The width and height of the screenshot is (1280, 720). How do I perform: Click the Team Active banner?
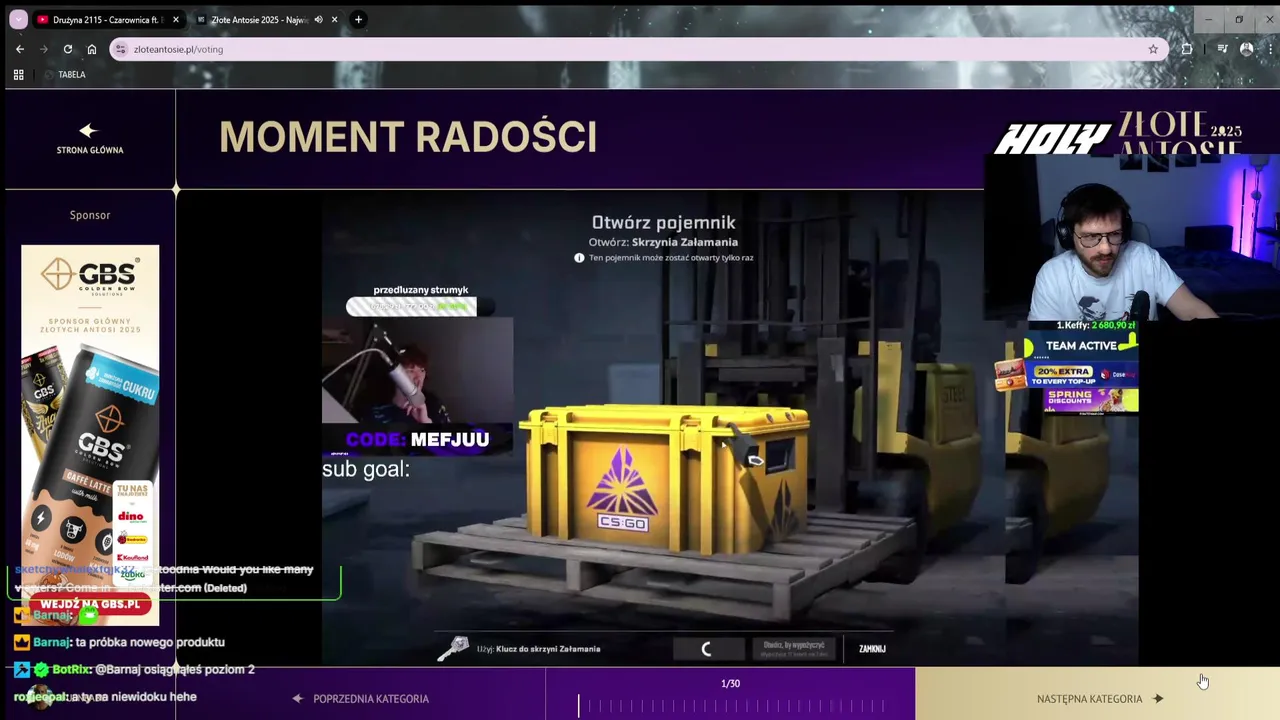click(1081, 346)
